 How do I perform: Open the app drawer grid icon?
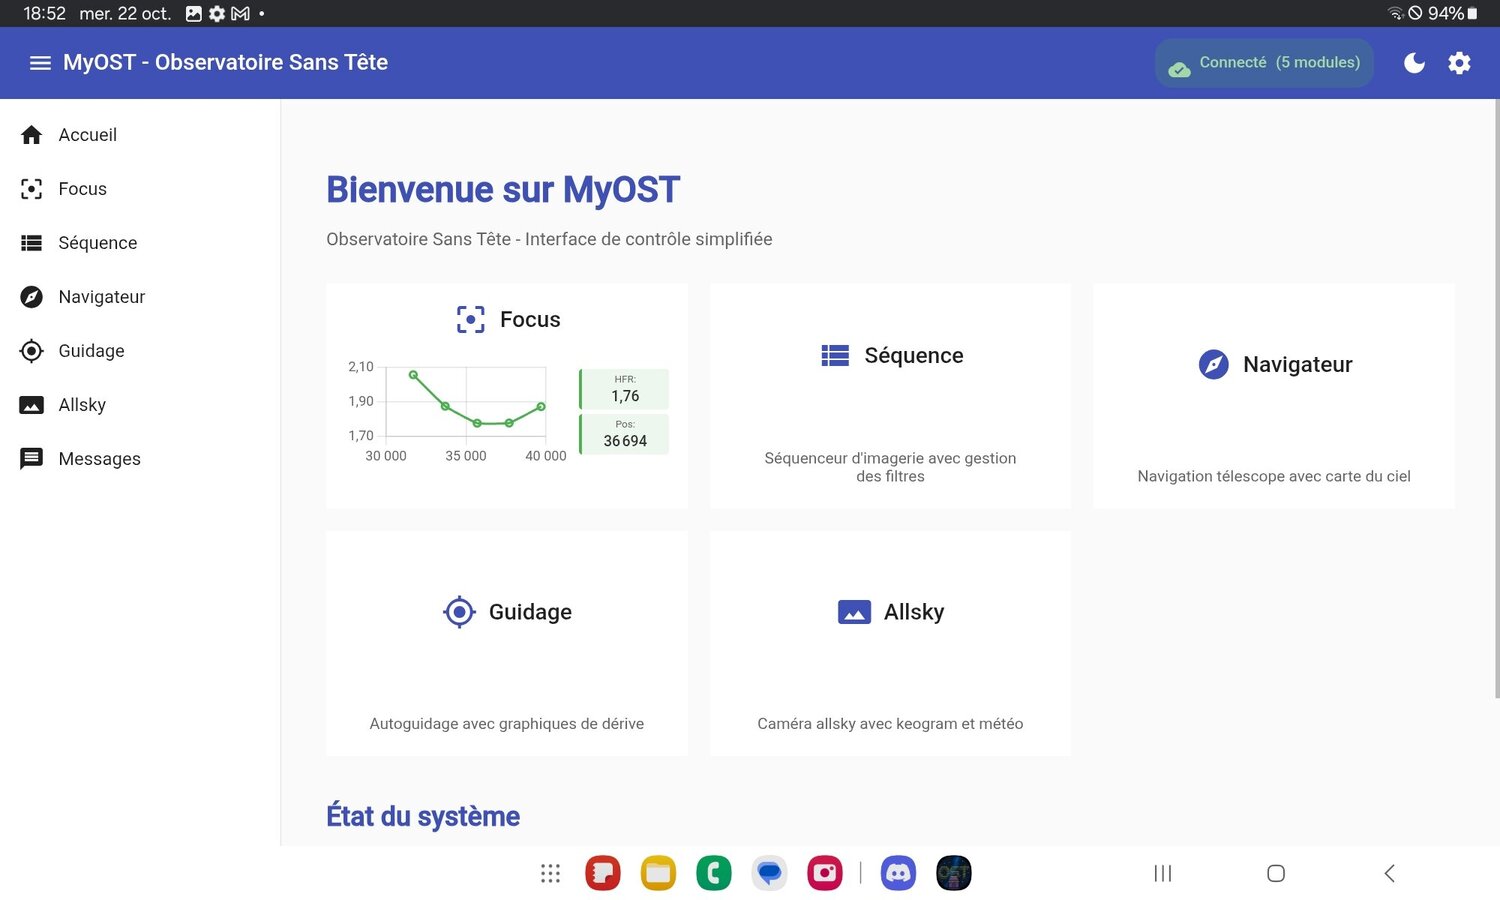point(550,872)
